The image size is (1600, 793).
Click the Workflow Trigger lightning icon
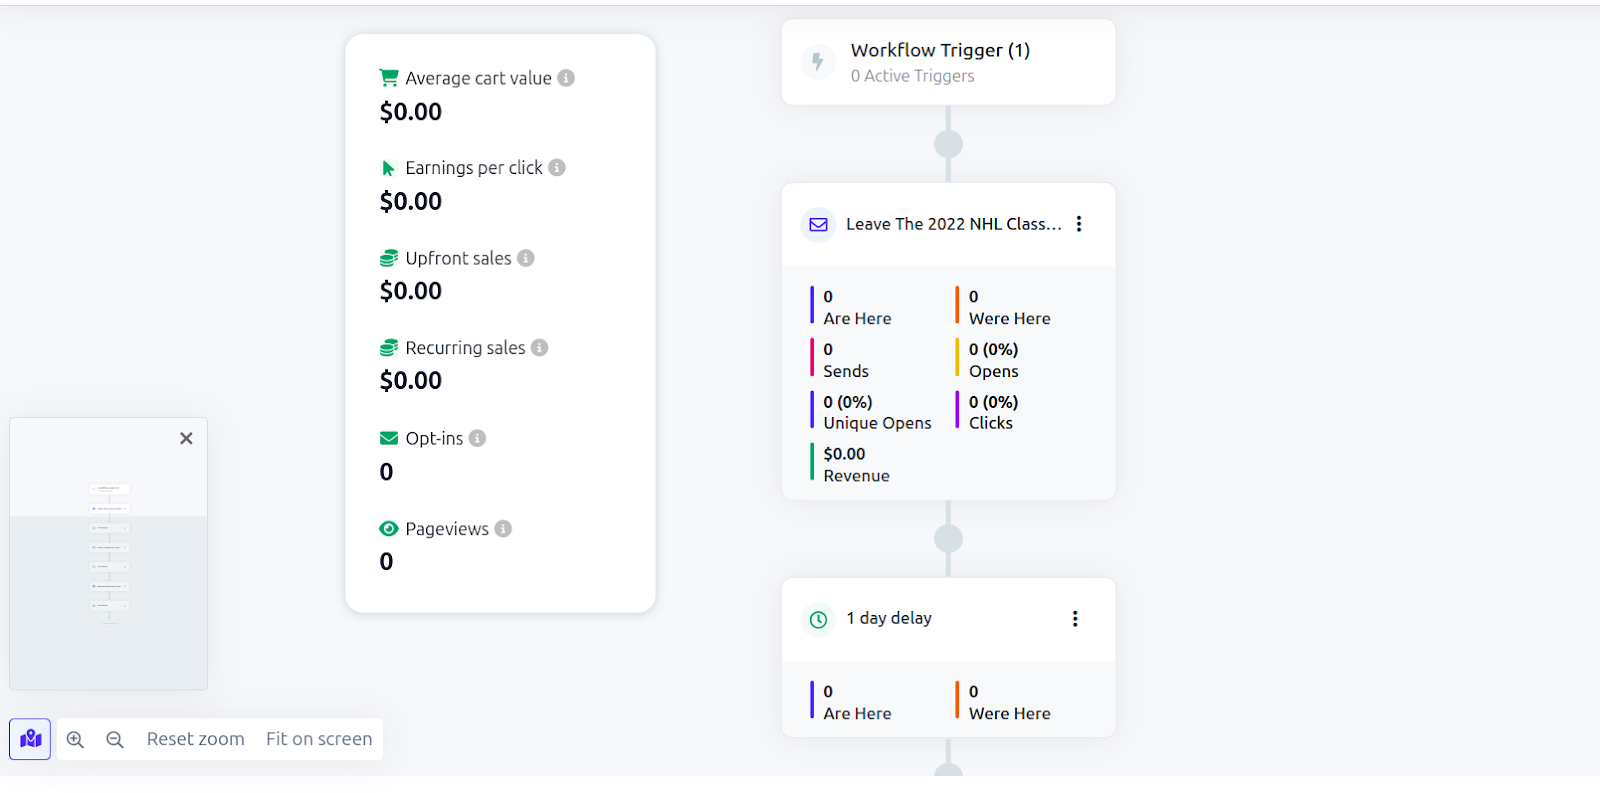[x=818, y=62]
